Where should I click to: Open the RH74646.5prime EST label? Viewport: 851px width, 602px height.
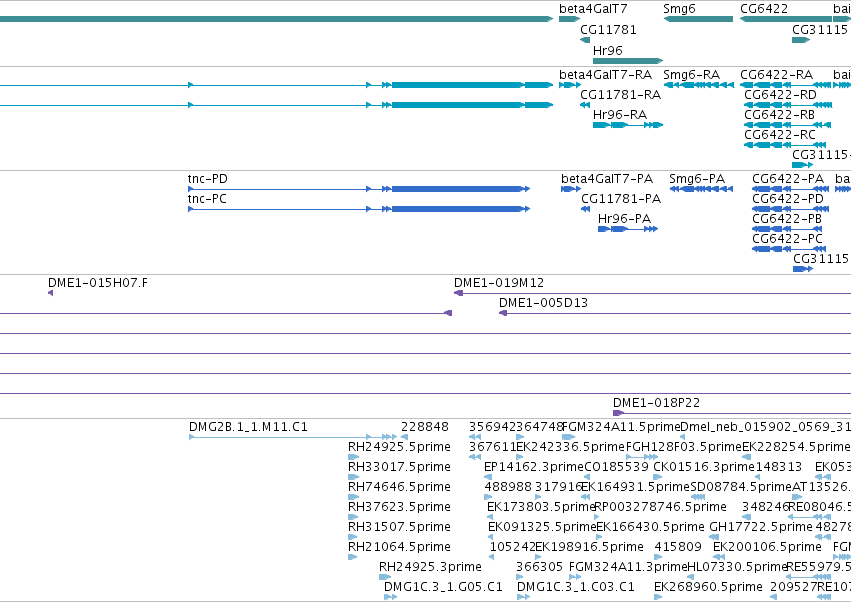[x=399, y=487]
